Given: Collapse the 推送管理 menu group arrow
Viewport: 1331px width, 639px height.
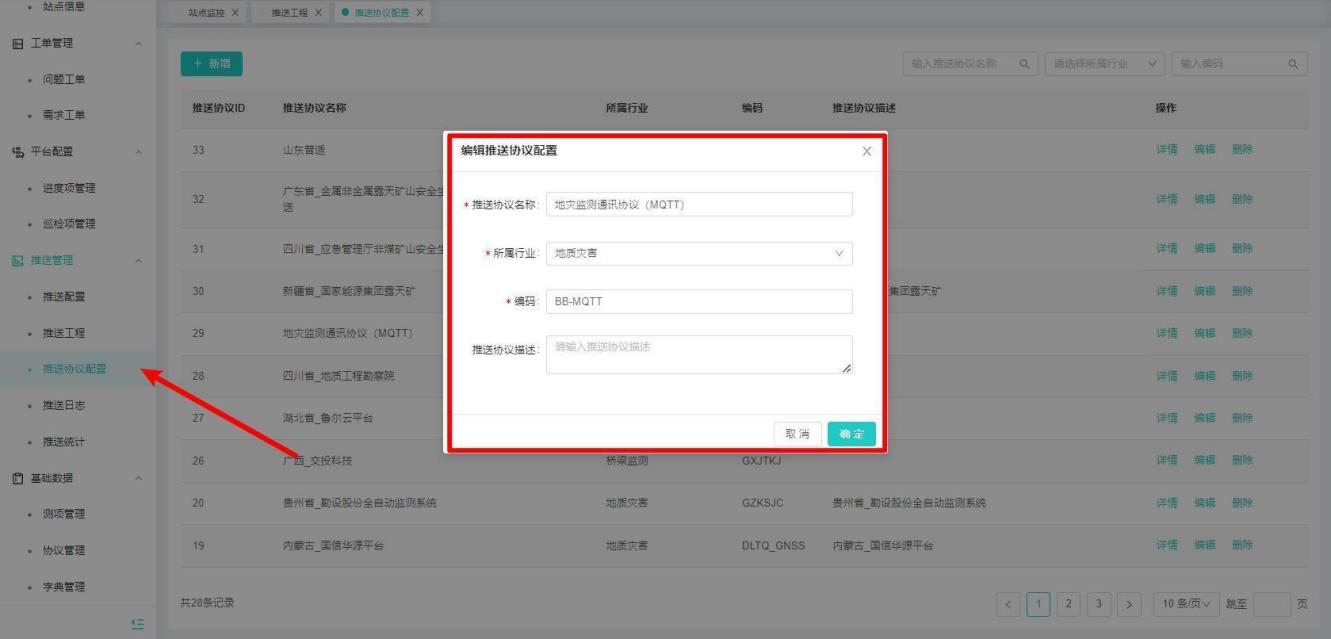Looking at the screenshot, I should [x=138, y=261].
